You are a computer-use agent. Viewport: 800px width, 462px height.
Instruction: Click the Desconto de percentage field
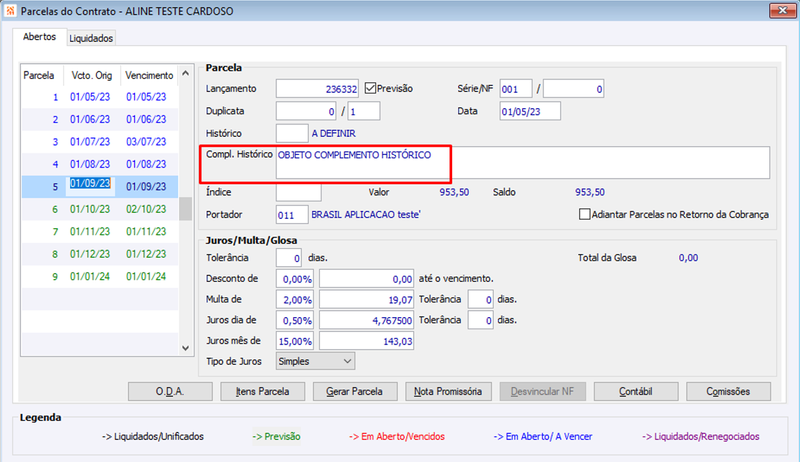(x=295, y=279)
